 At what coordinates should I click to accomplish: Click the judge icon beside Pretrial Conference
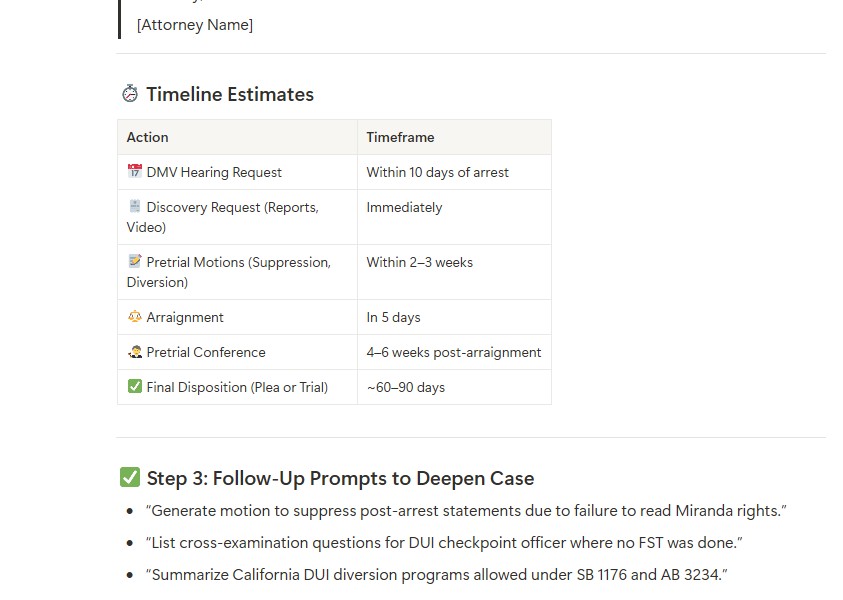135,352
